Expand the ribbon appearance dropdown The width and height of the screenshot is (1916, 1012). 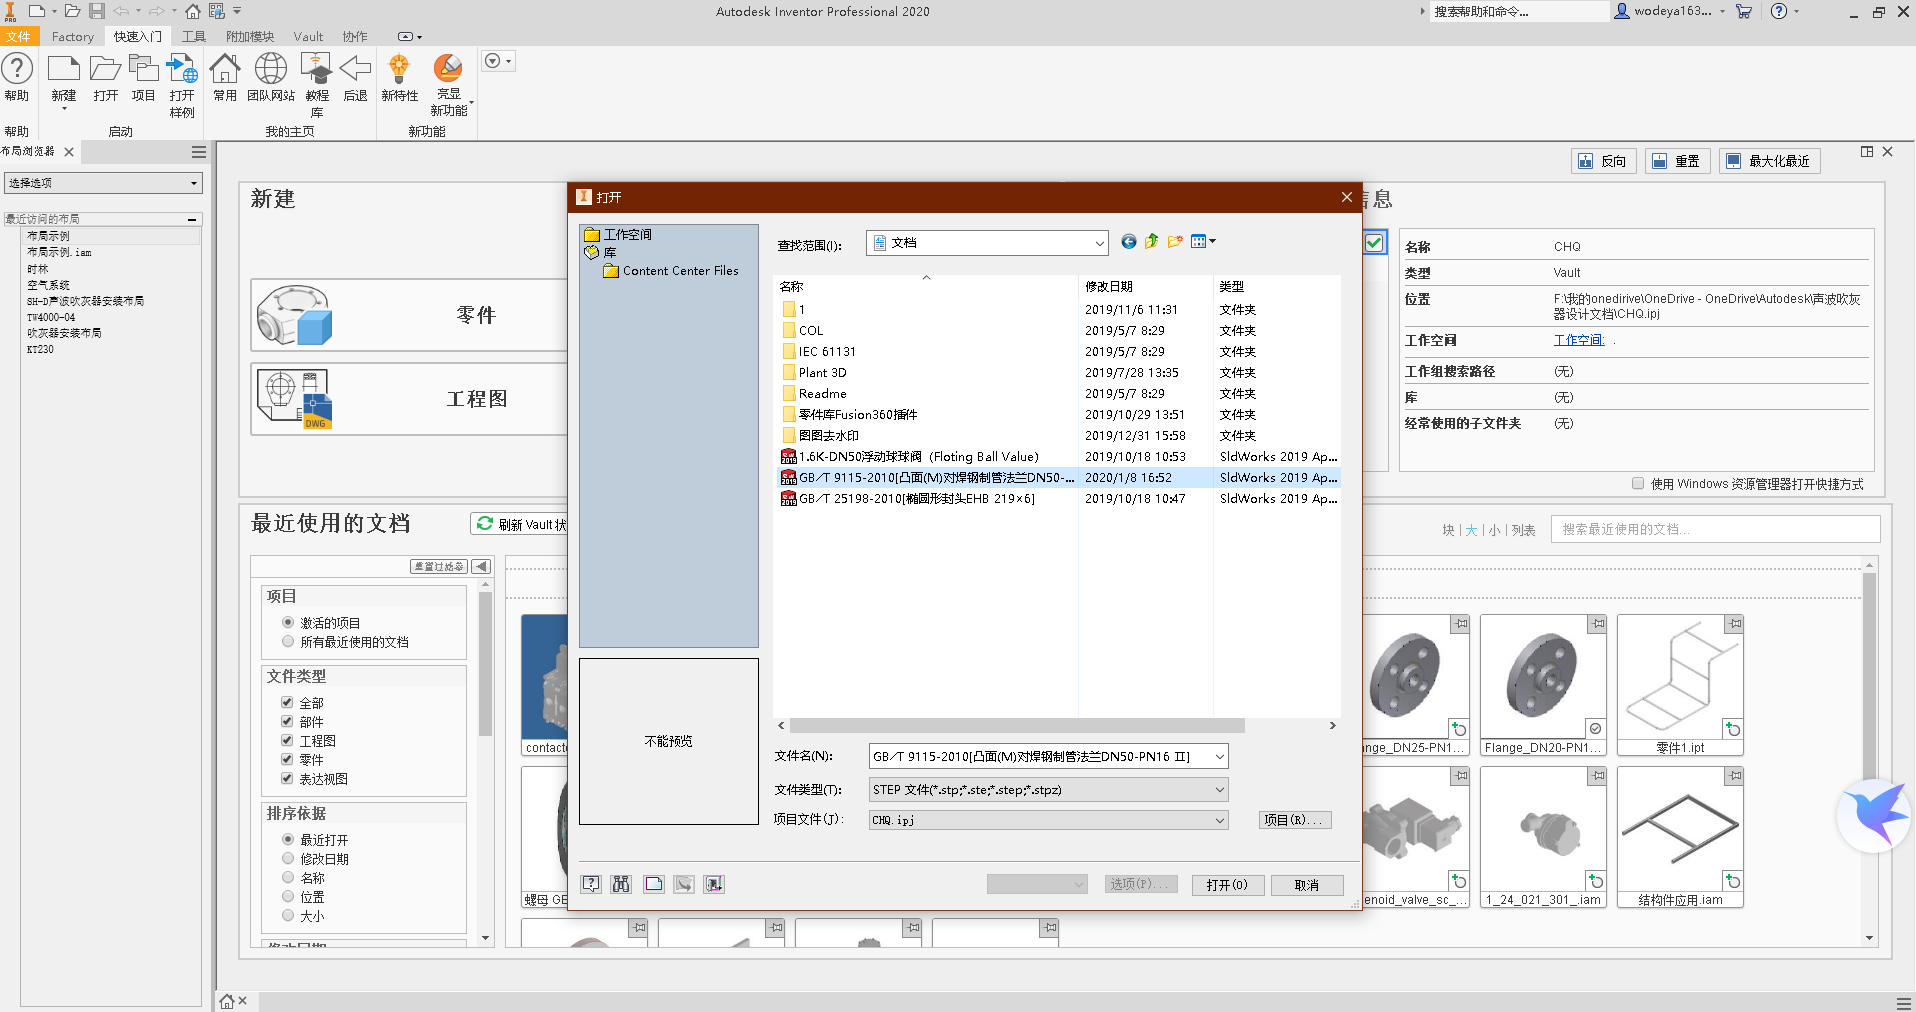click(x=418, y=37)
